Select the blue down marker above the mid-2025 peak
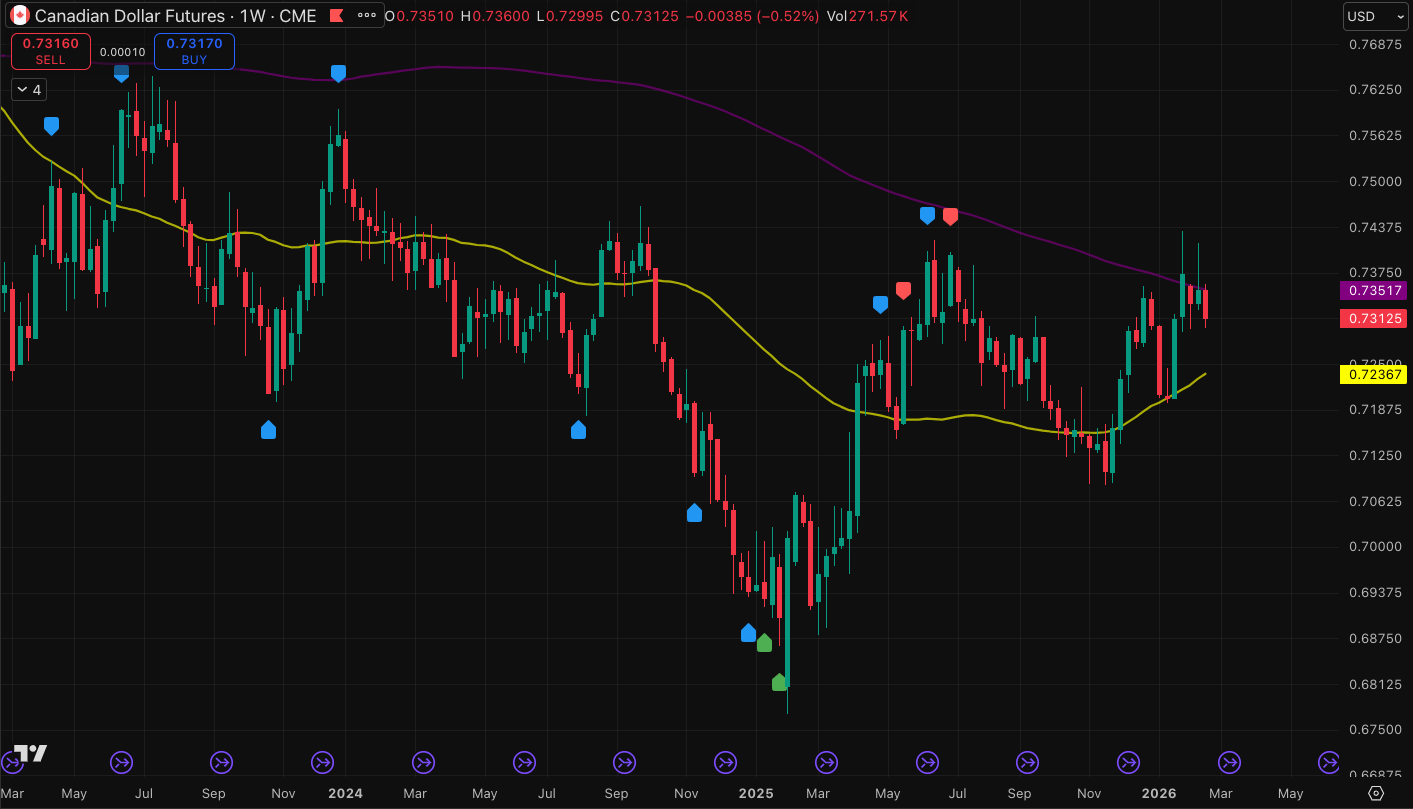Viewport: 1413px width, 809px height. pyautogui.click(x=927, y=215)
